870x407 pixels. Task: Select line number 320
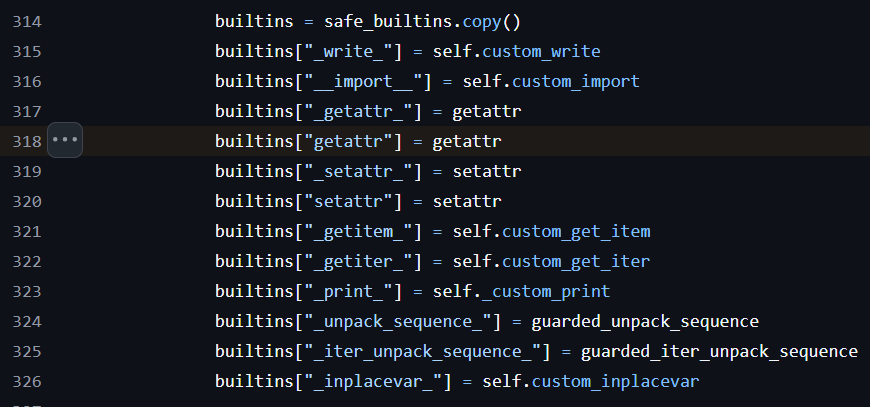point(27,201)
